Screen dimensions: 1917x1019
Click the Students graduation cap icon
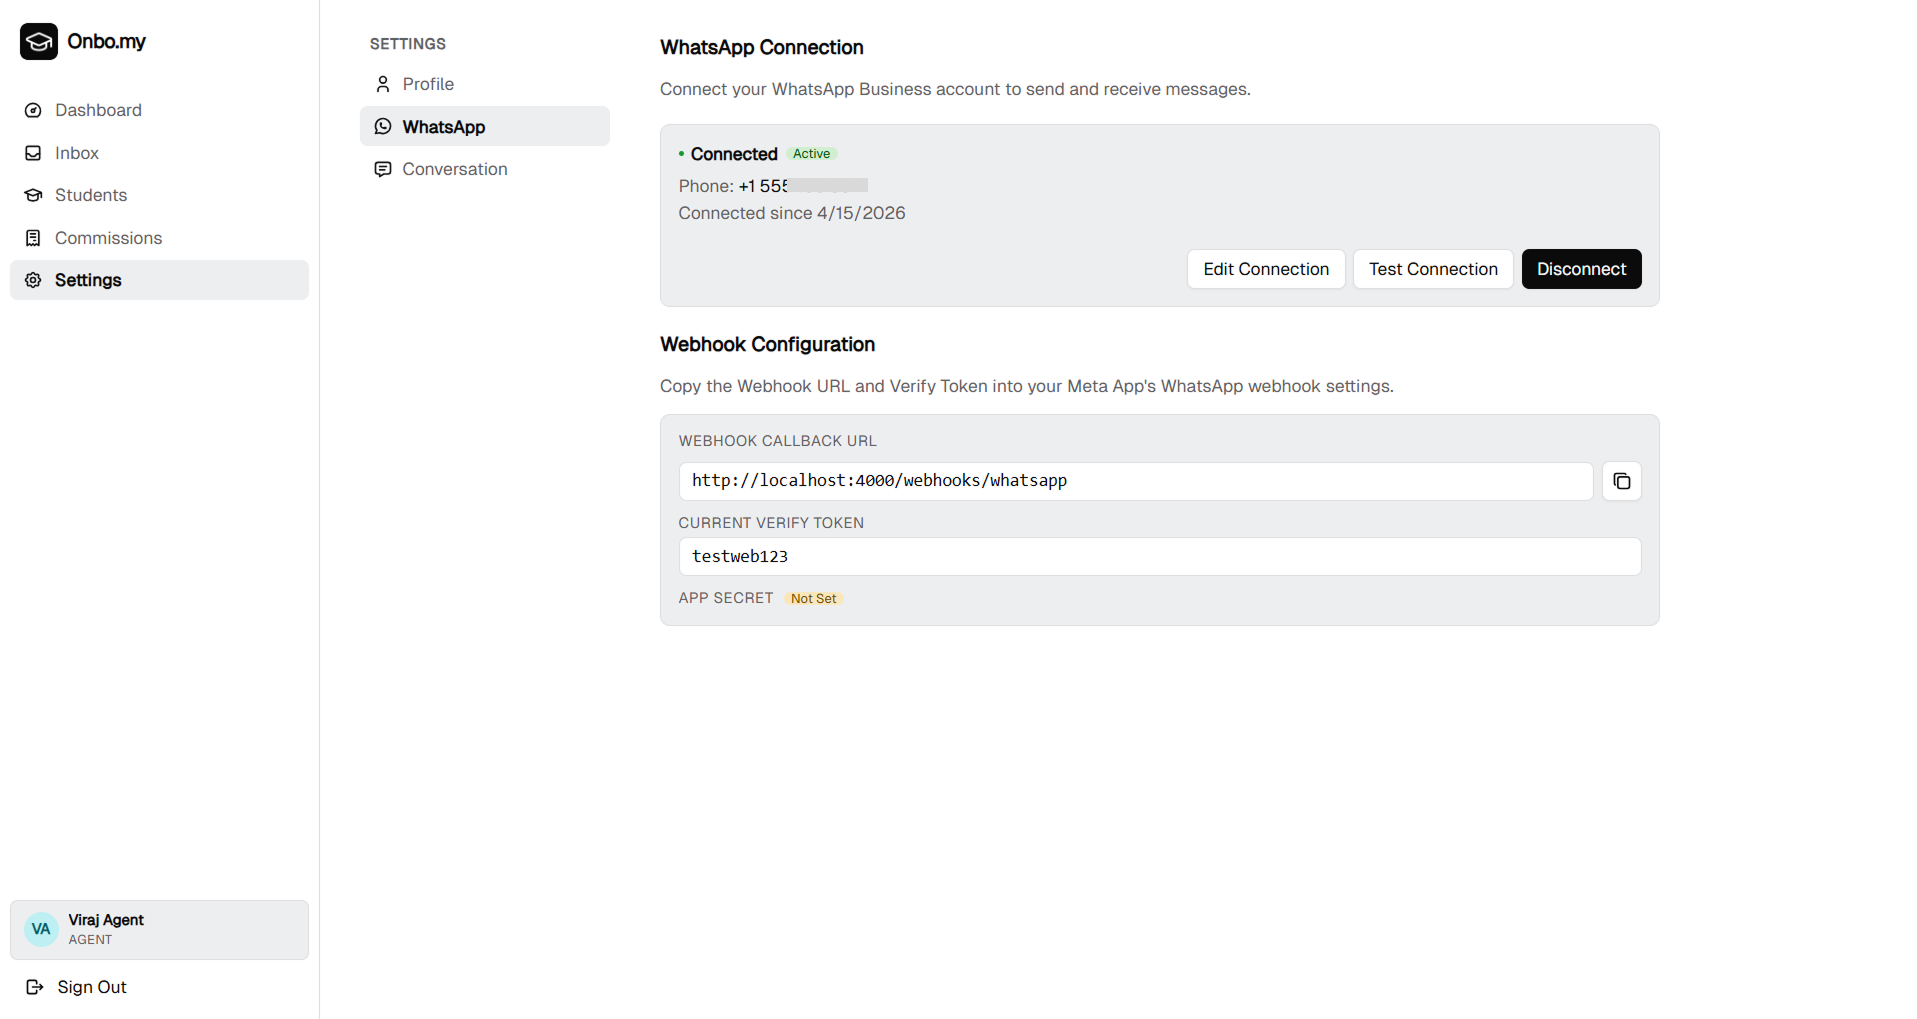click(x=33, y=195)
